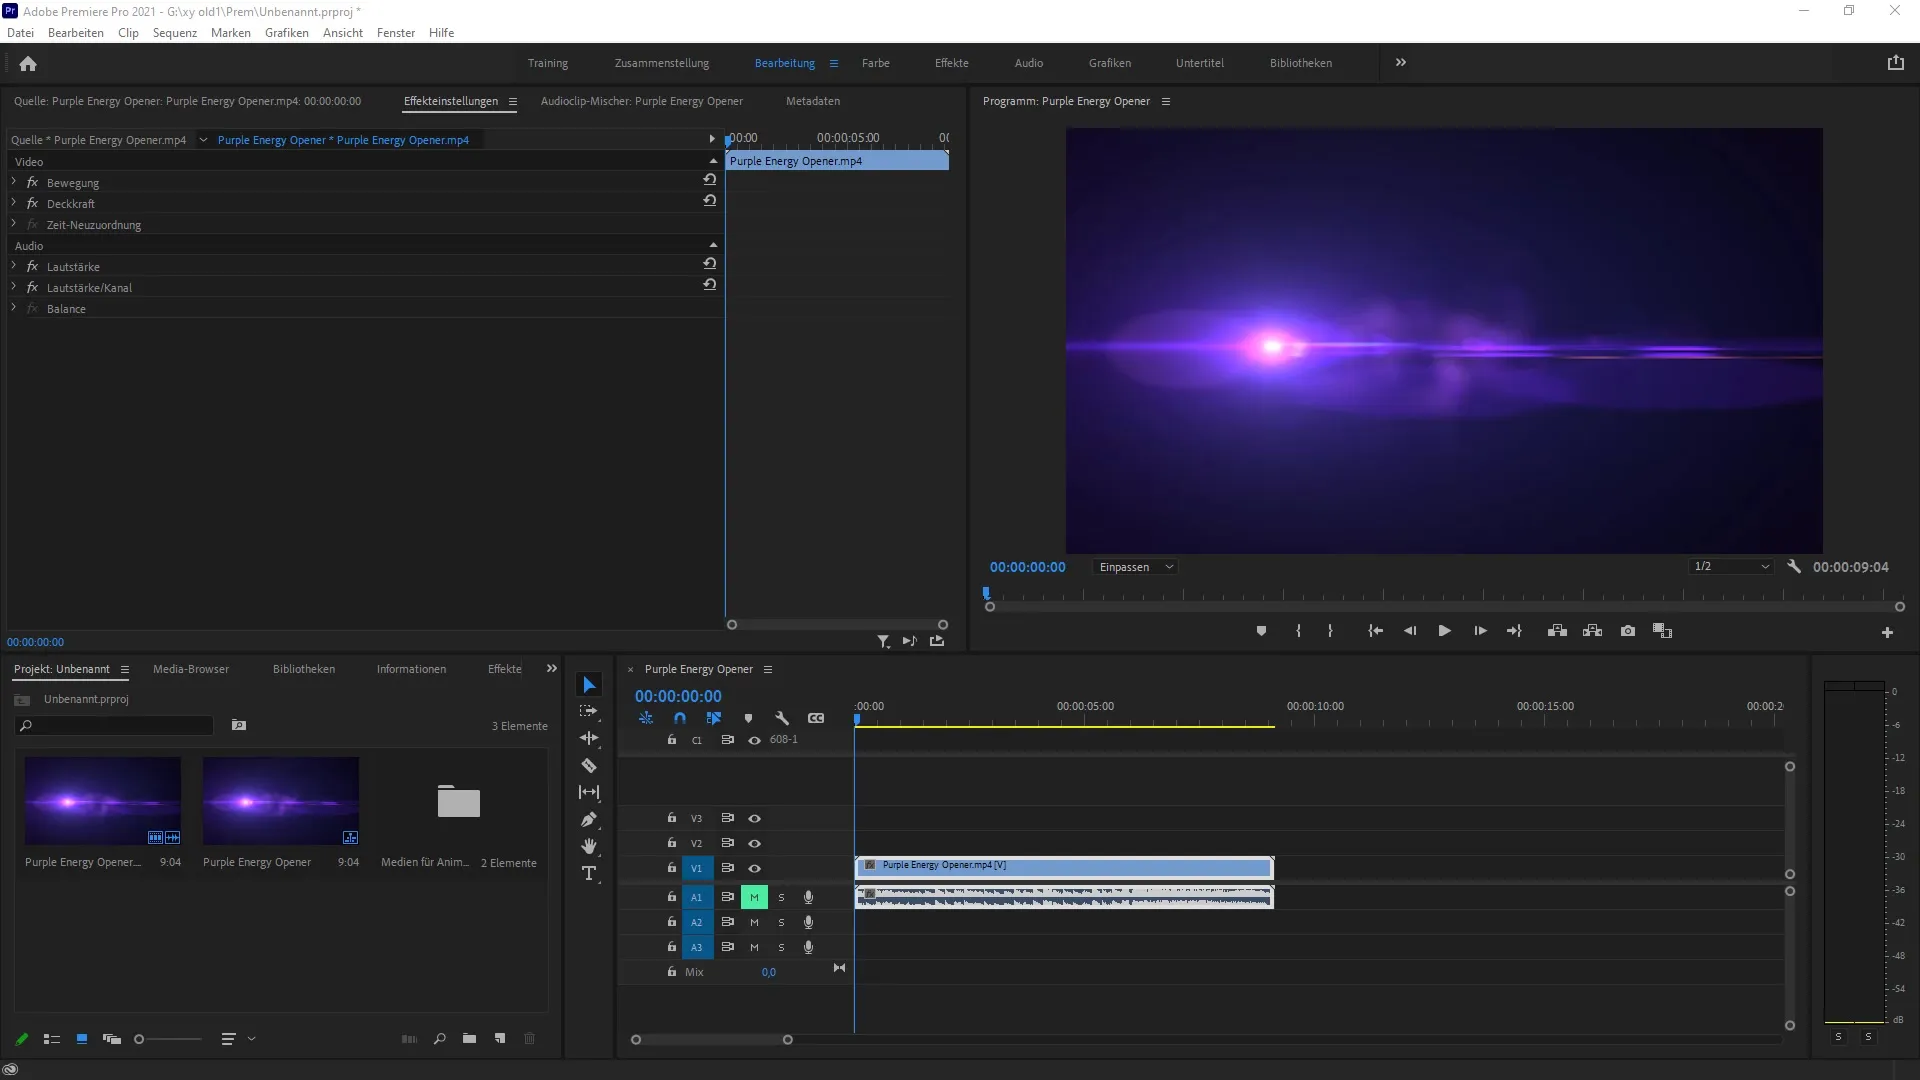Reset the Deckkraft effect
Screen dimensions: 1920x1080
click(709, 201)
